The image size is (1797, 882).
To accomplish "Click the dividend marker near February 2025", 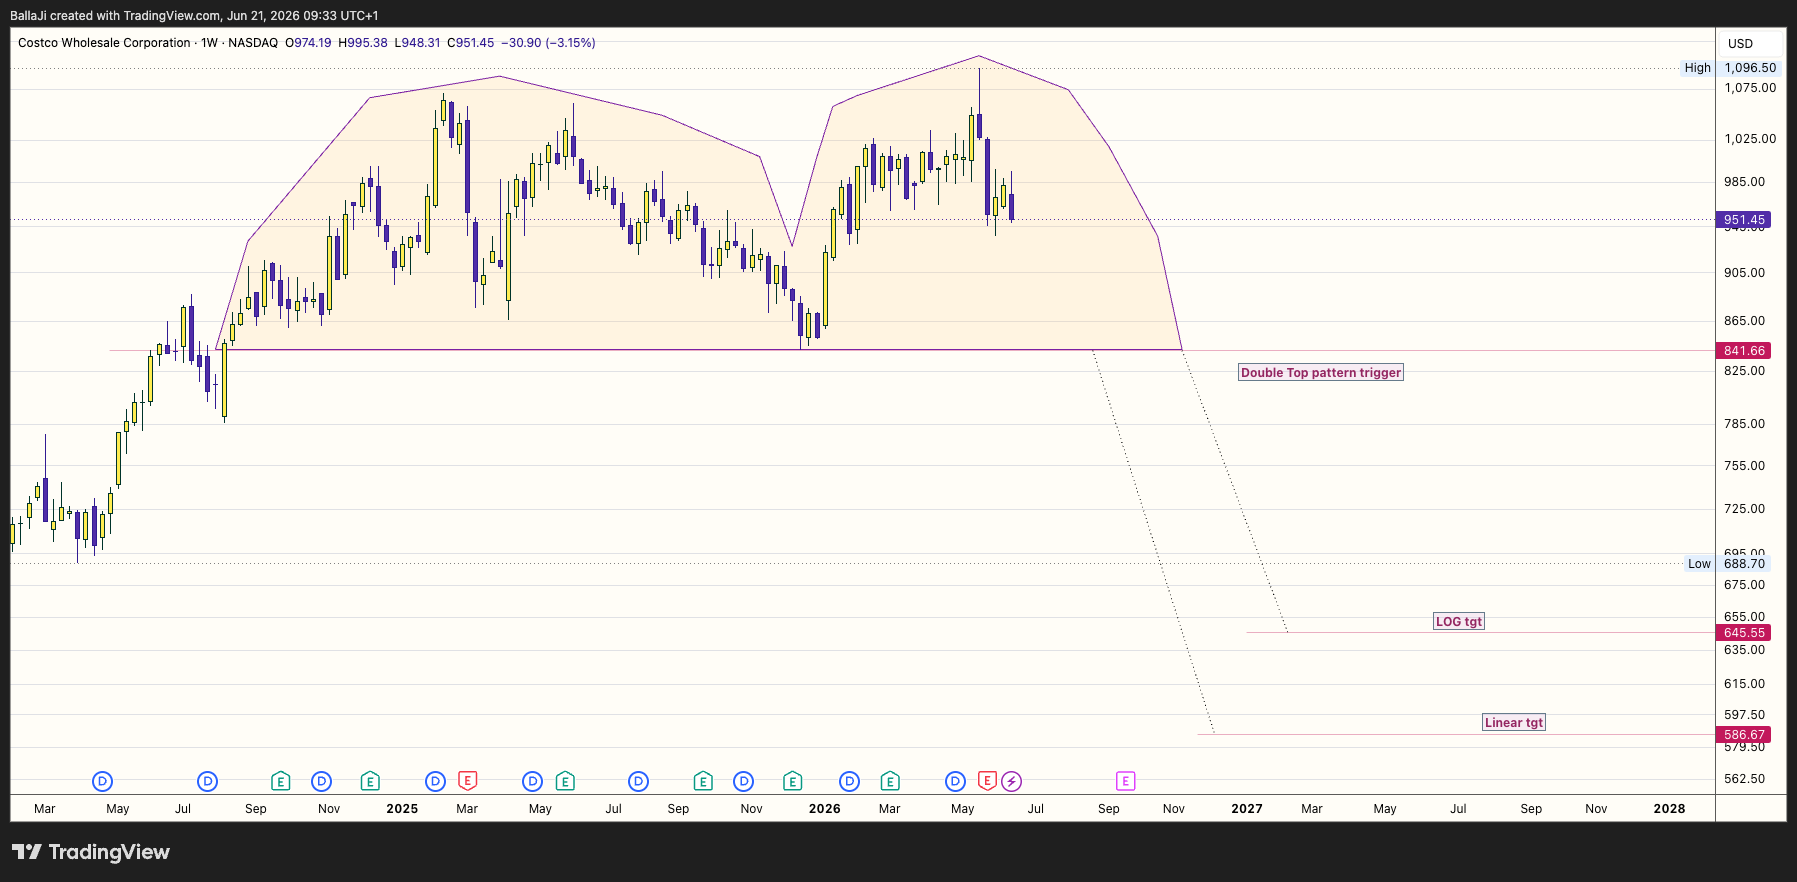I will click(435, 781).
